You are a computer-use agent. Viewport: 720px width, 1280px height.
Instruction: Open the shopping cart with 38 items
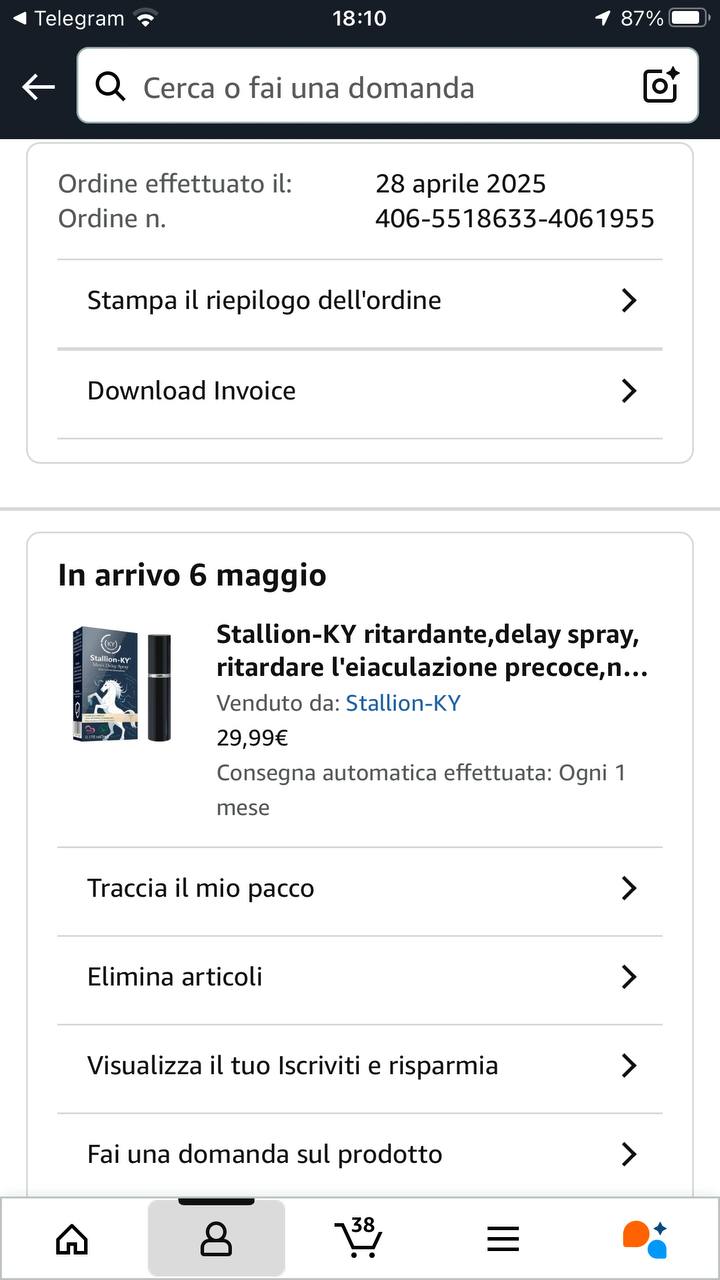click(x=357, y=1238)
